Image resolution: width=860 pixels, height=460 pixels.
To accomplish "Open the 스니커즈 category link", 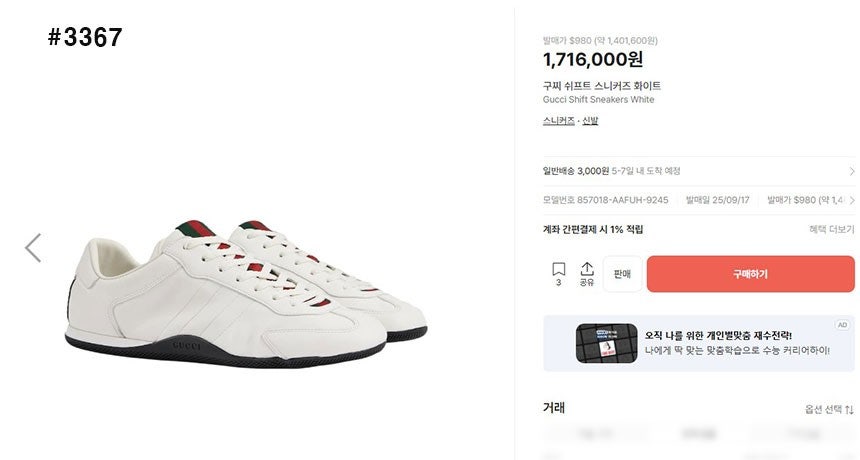I will coord(559,121).
